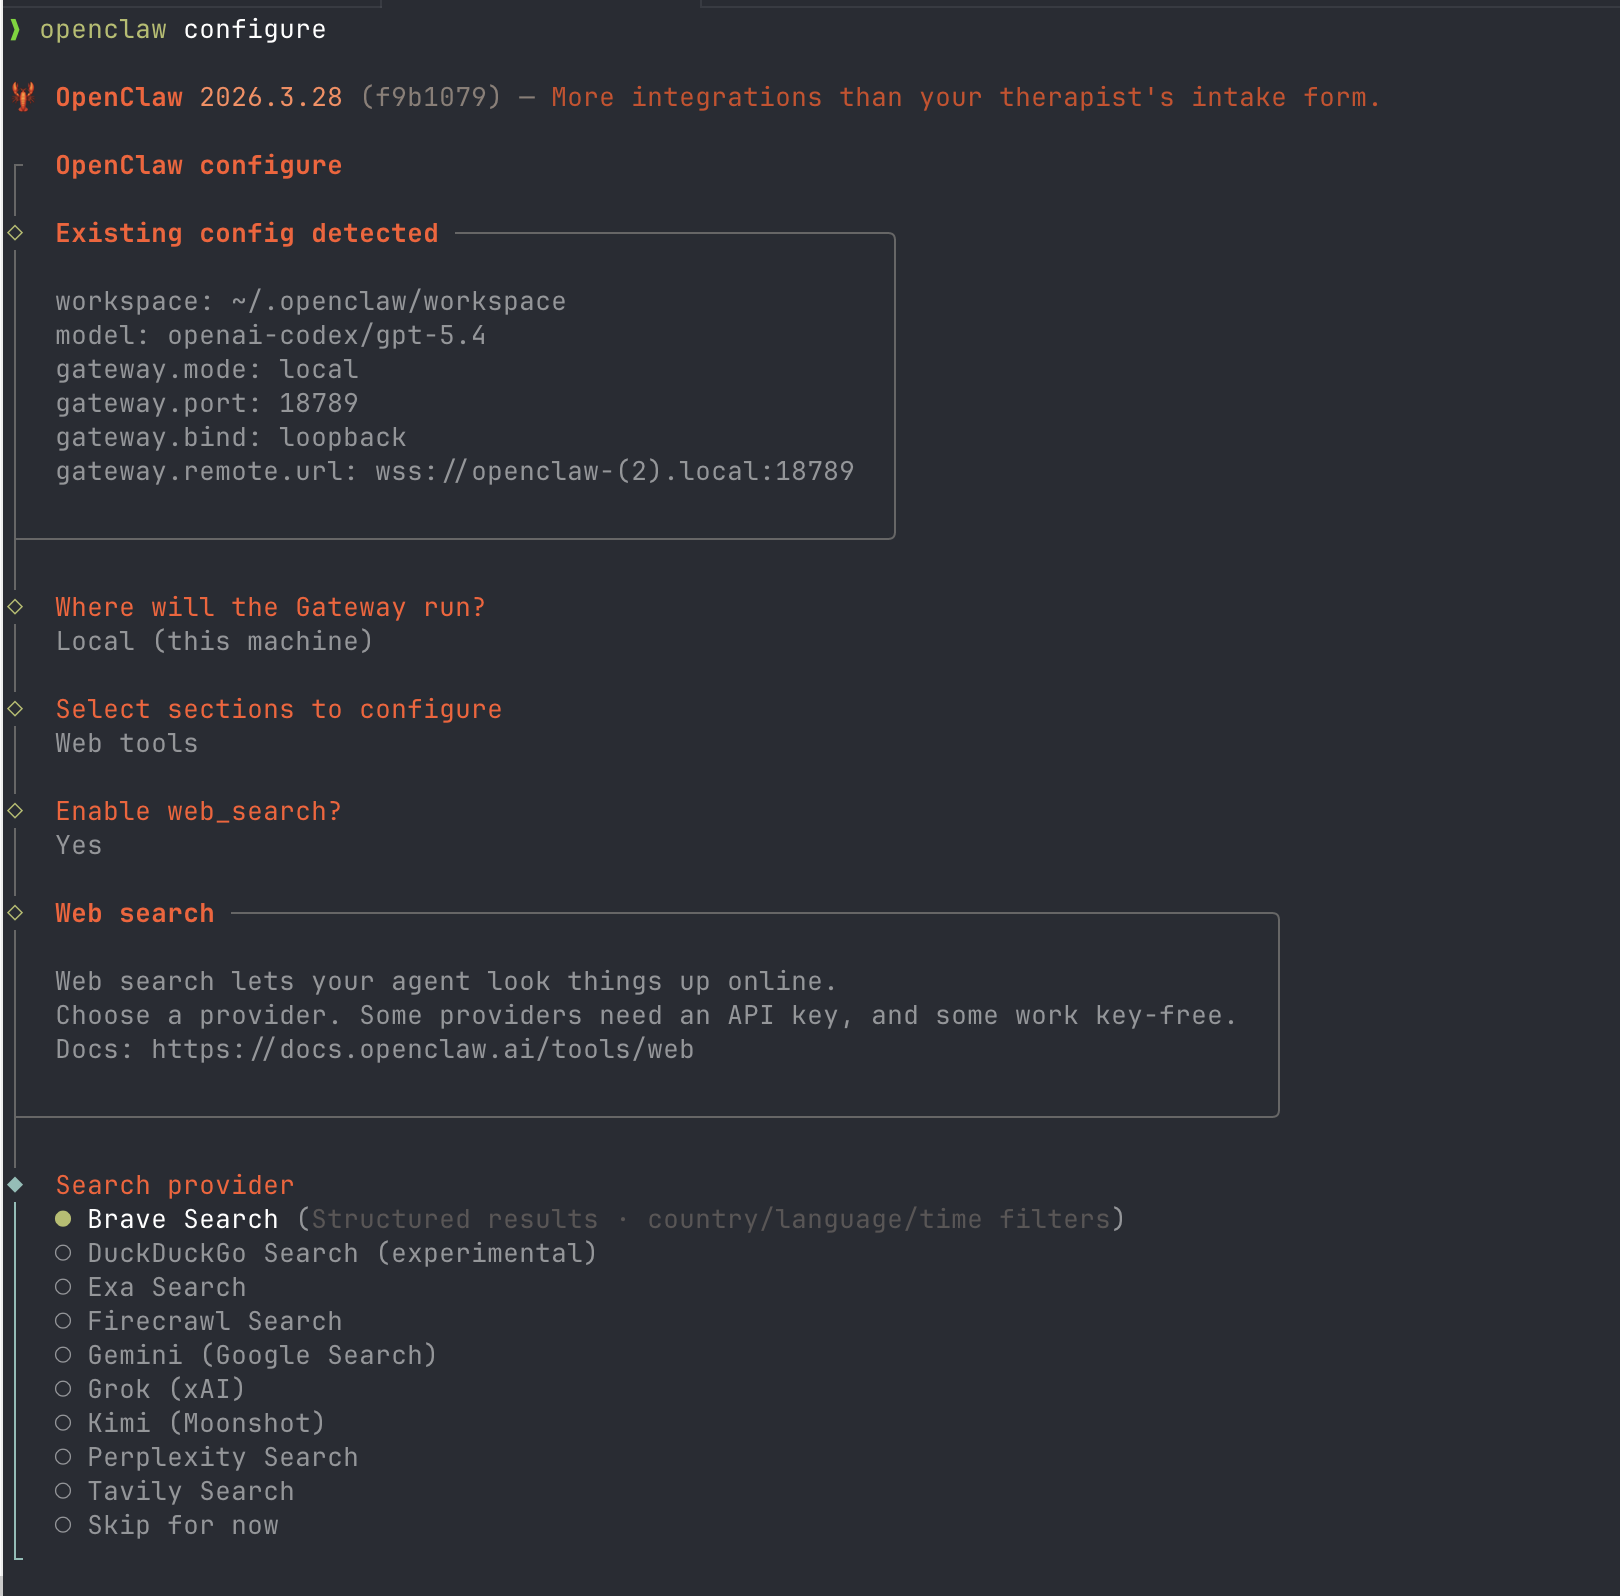The width and height of the screenshot is (1620, 1596).
Task: Click the diamond icon beside Existing config detected
Action: pyautogui.click(x=13, y=232)
